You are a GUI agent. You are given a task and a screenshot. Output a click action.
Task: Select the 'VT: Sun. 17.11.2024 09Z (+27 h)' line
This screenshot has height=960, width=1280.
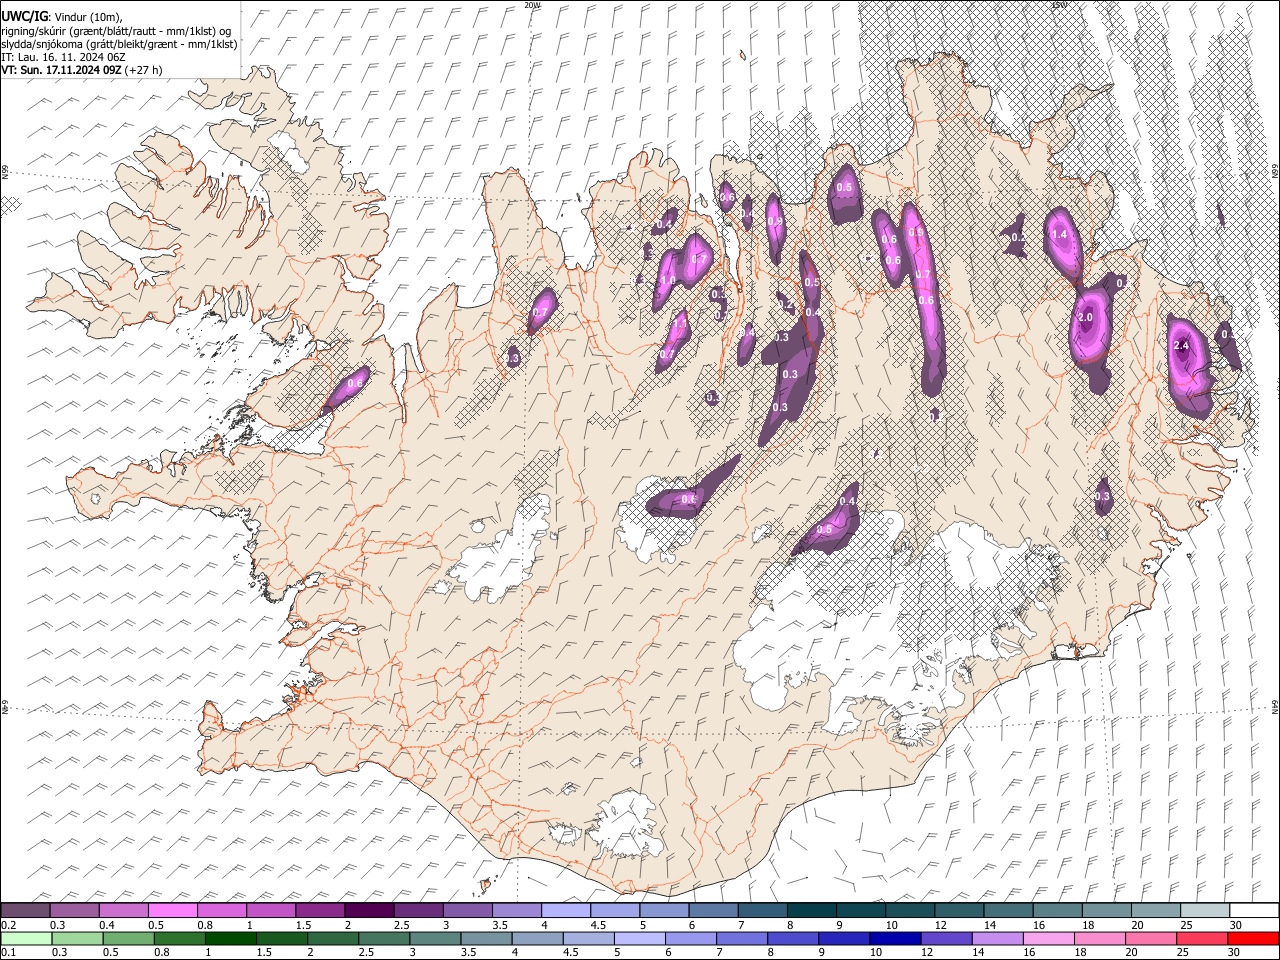(82, 70)
